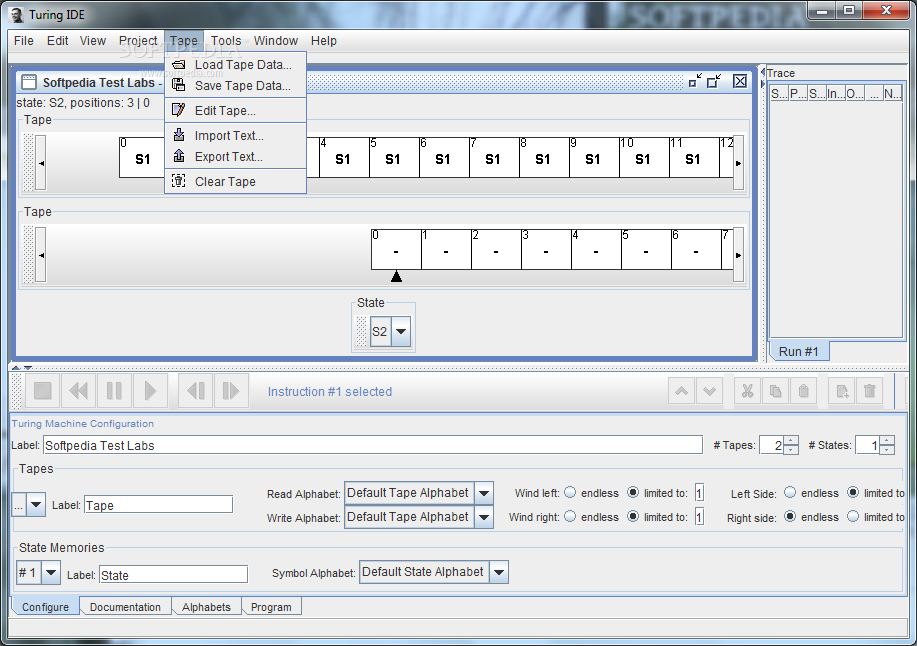The height and width of the screenshot is (646, 917).
Task: Click the Rewind double-arrow button
Action: point(78,391)
